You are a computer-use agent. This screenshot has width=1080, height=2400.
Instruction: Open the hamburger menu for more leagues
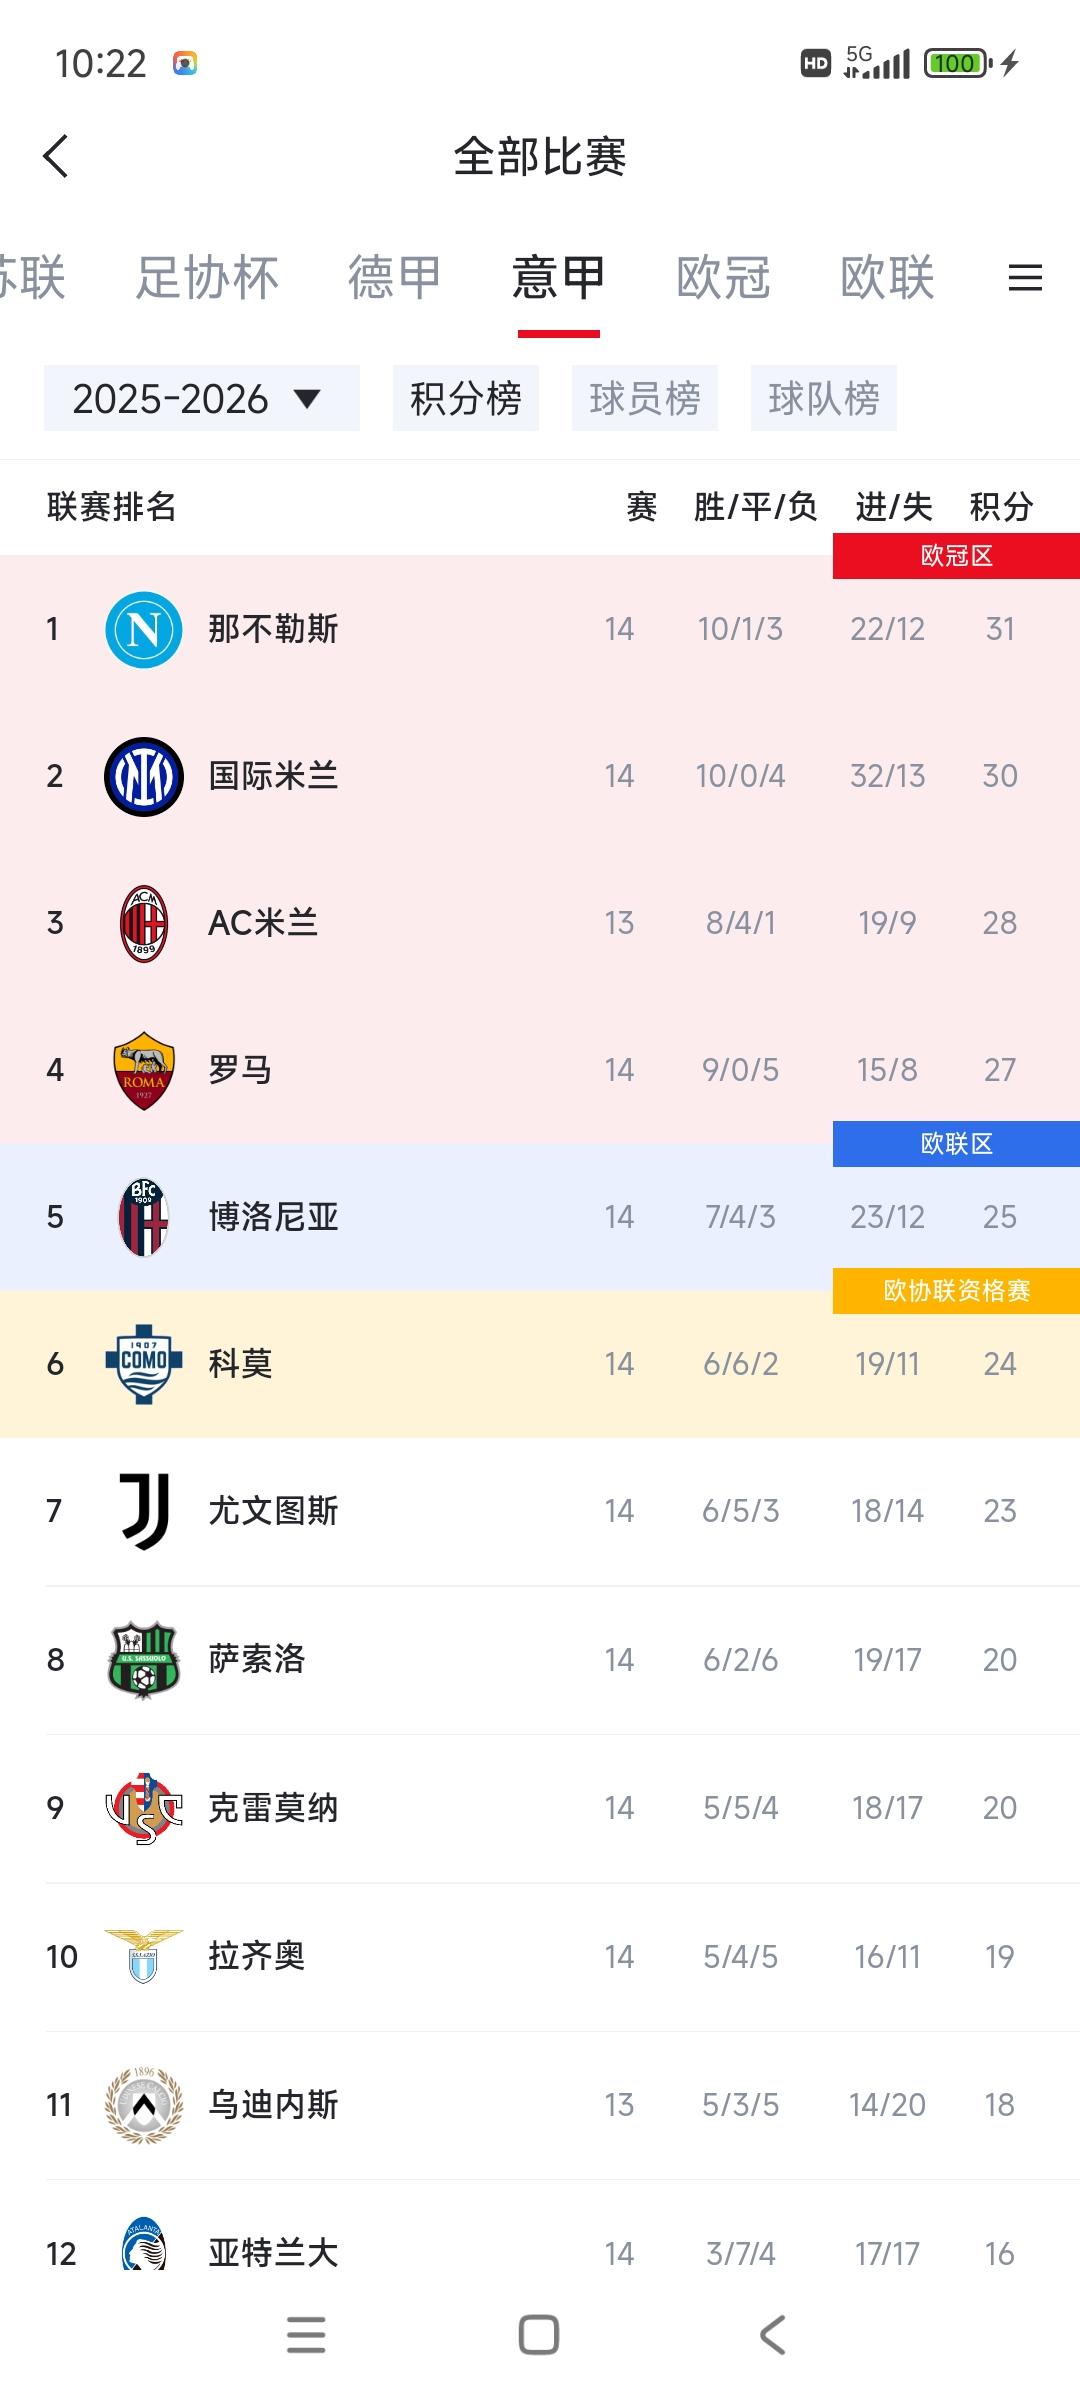coord(1024,279)
